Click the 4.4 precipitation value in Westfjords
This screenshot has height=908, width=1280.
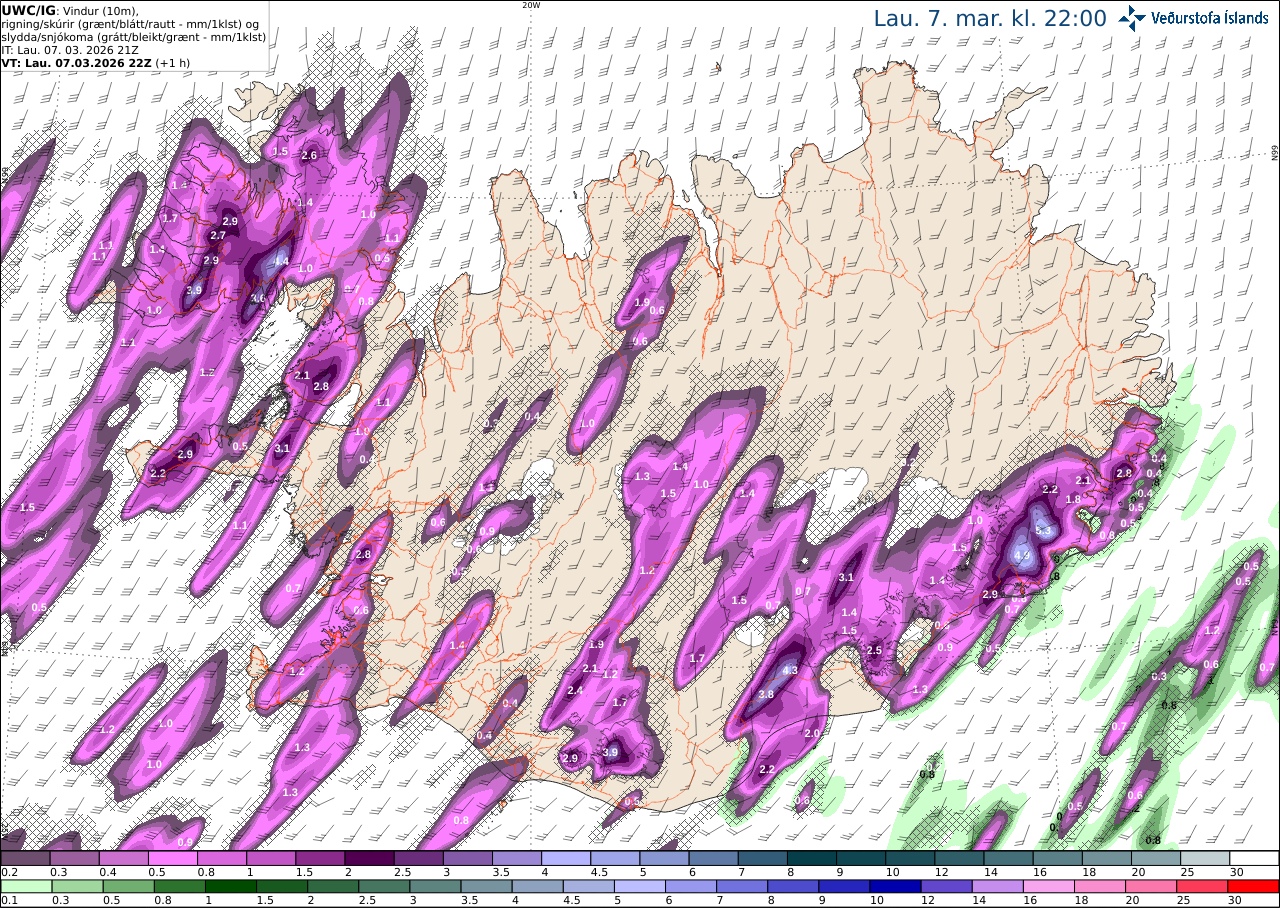point(281,261)
